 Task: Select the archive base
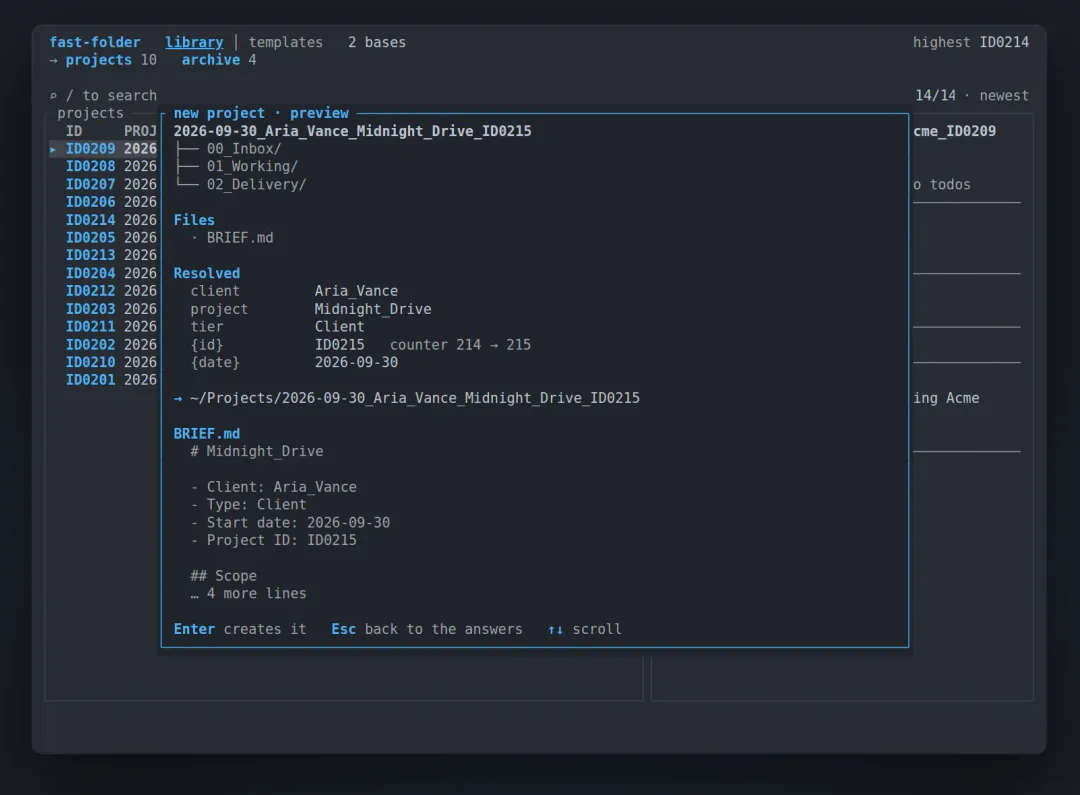pos(219,60)
